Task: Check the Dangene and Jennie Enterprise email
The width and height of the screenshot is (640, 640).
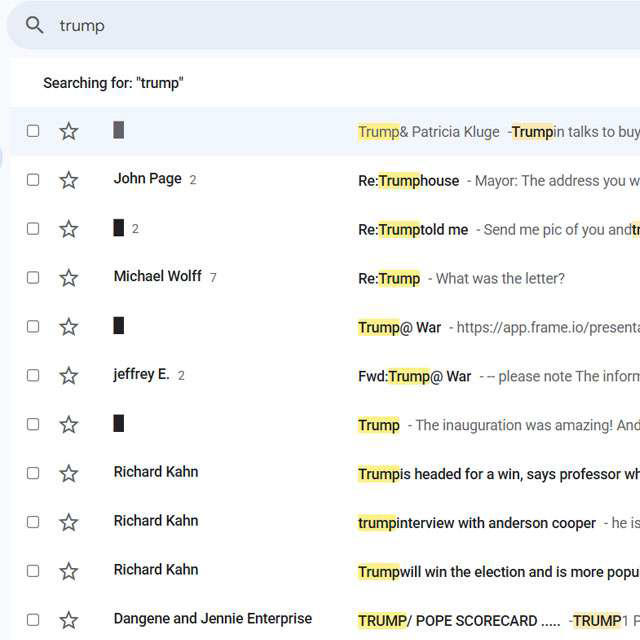Action: [x=33, y=620]
